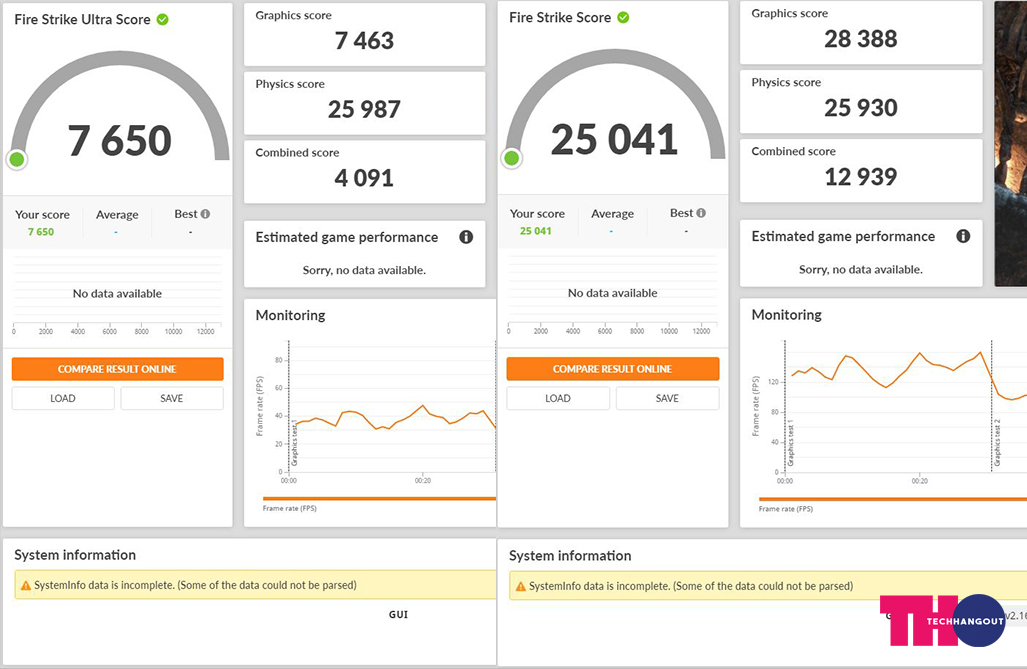Click green Your score value 25 041
The image size is (1027, 669).
pyautogui.click(x=536, y=231)
